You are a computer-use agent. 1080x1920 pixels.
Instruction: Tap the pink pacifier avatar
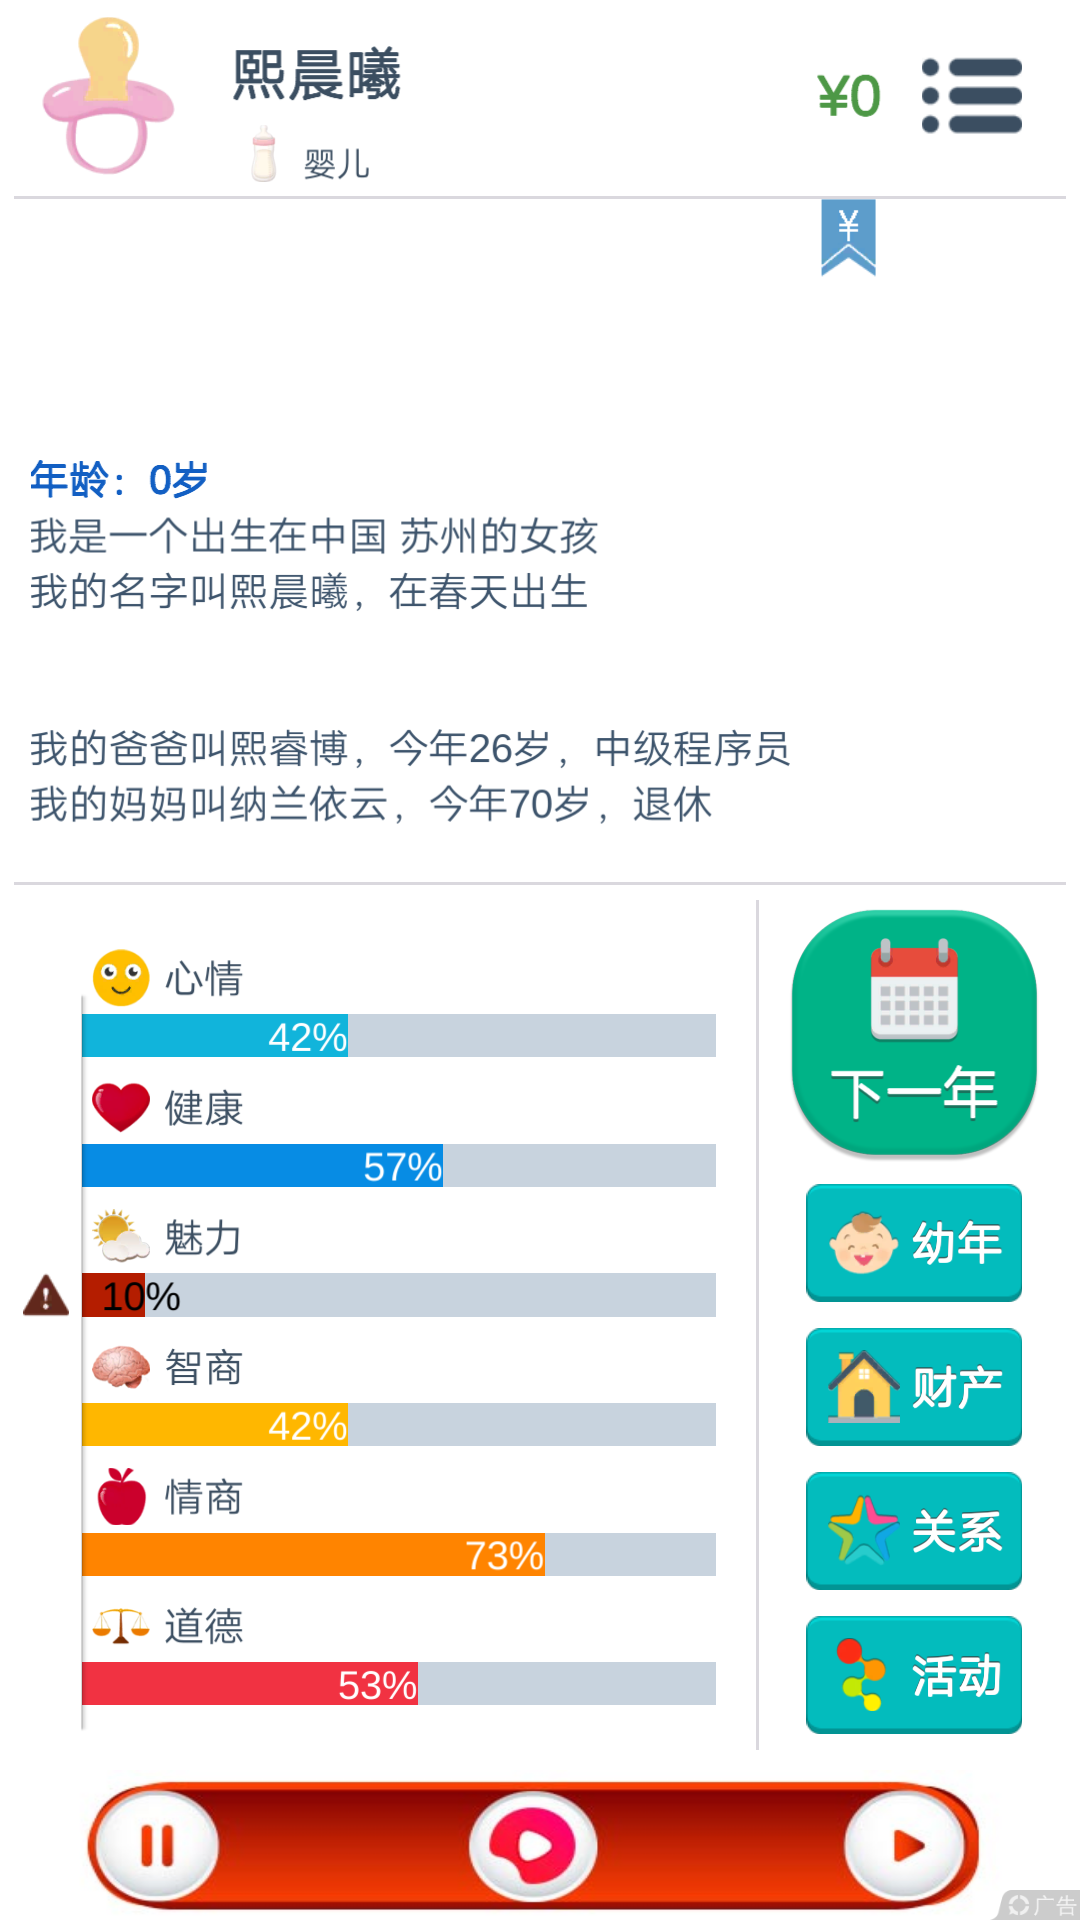click(x=108, y=96)
